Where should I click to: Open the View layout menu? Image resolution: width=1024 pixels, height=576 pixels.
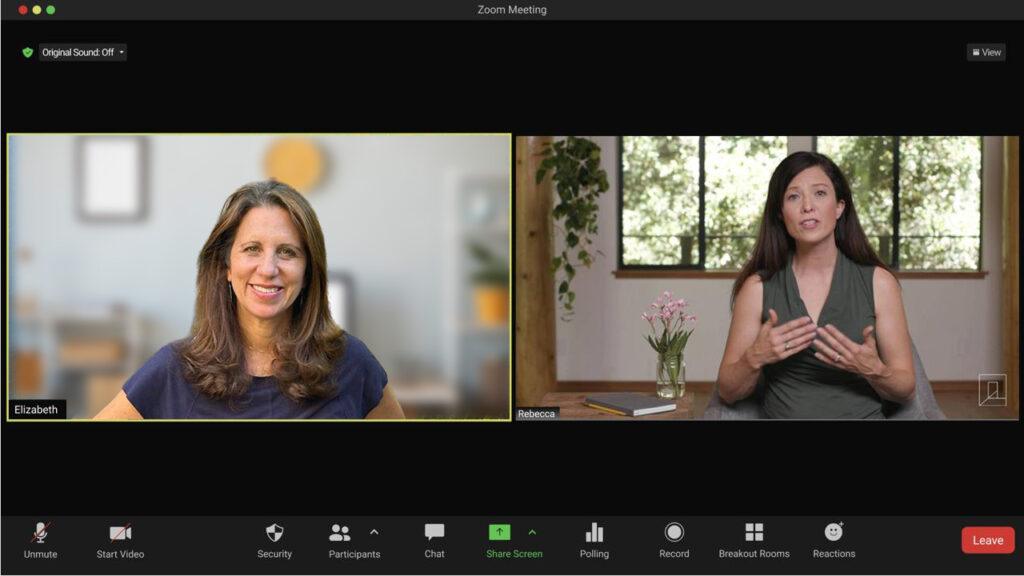(986, 52)
